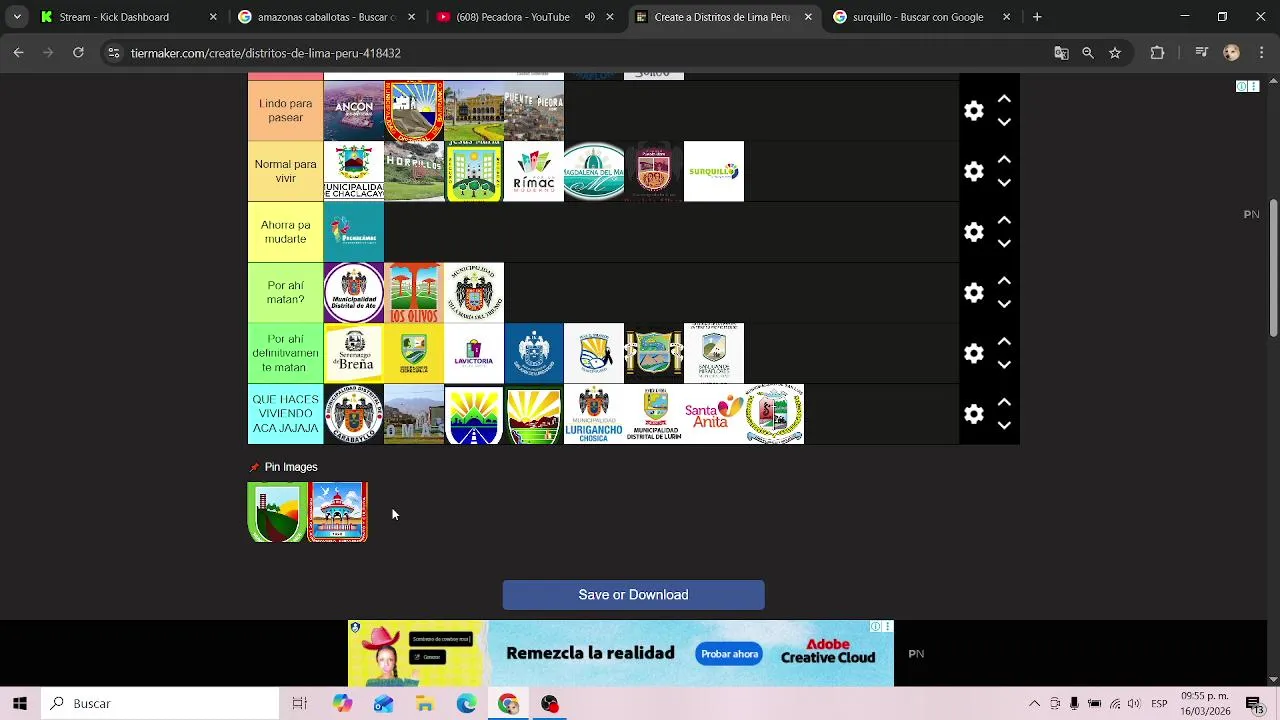Screen dimensions: 1280x720
Task: Open zoom level icon in address bar
Action: point(1088,53)
